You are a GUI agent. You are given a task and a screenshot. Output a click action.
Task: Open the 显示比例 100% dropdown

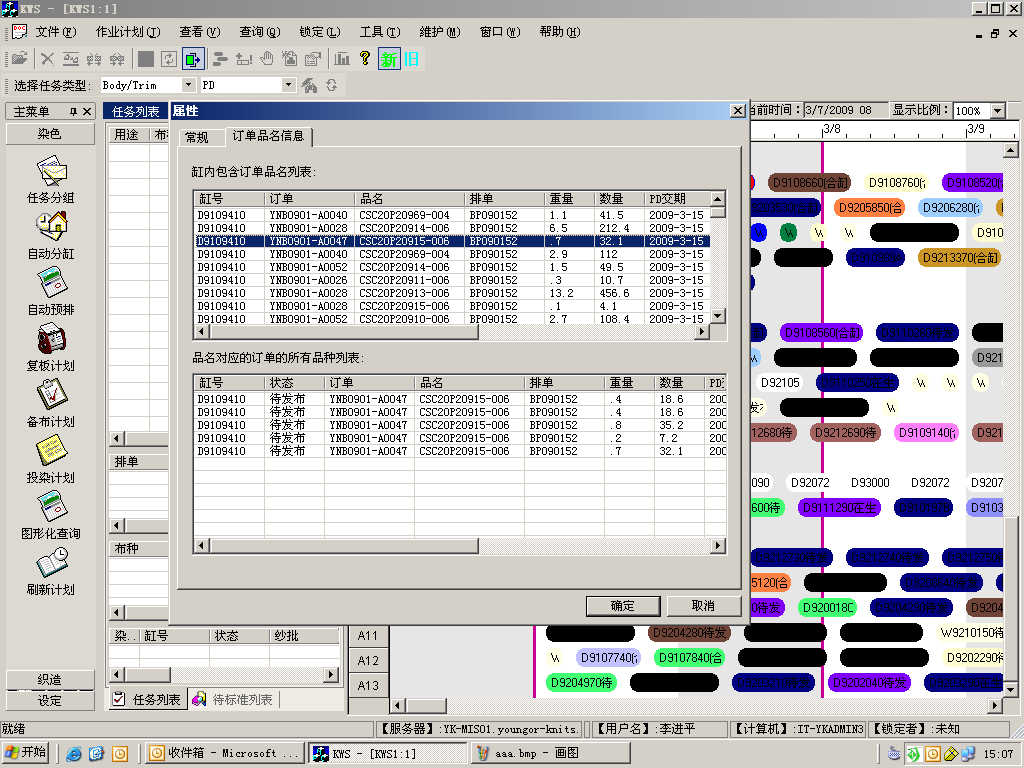click(997, 111)
